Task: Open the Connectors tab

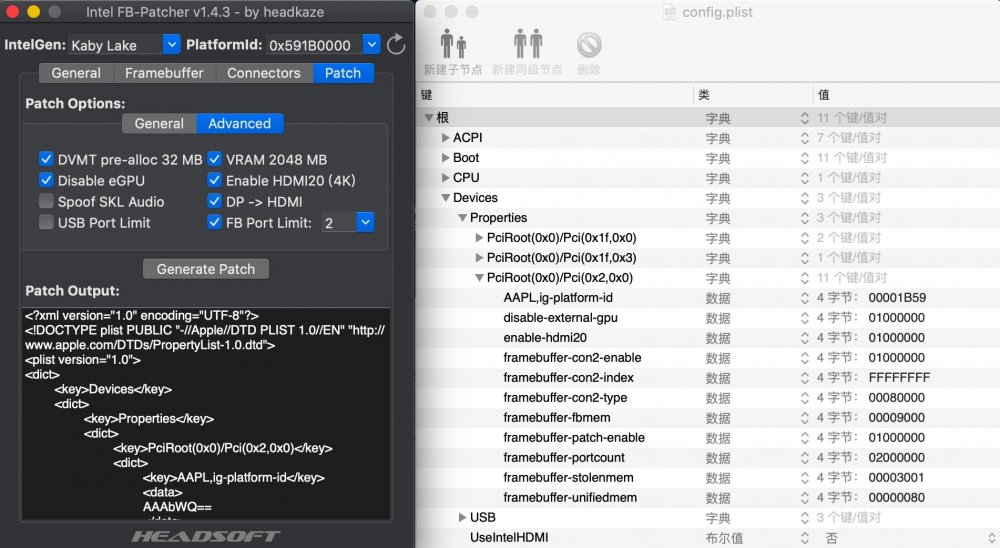Action: [x=263, y=73]
